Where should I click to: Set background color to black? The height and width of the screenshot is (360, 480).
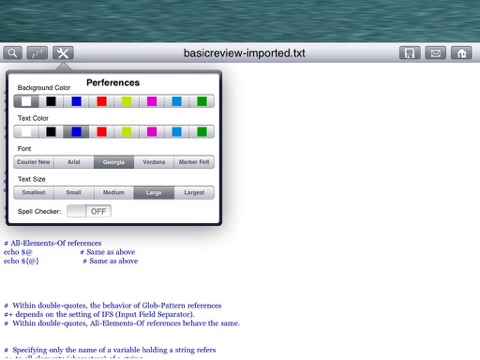51,101
